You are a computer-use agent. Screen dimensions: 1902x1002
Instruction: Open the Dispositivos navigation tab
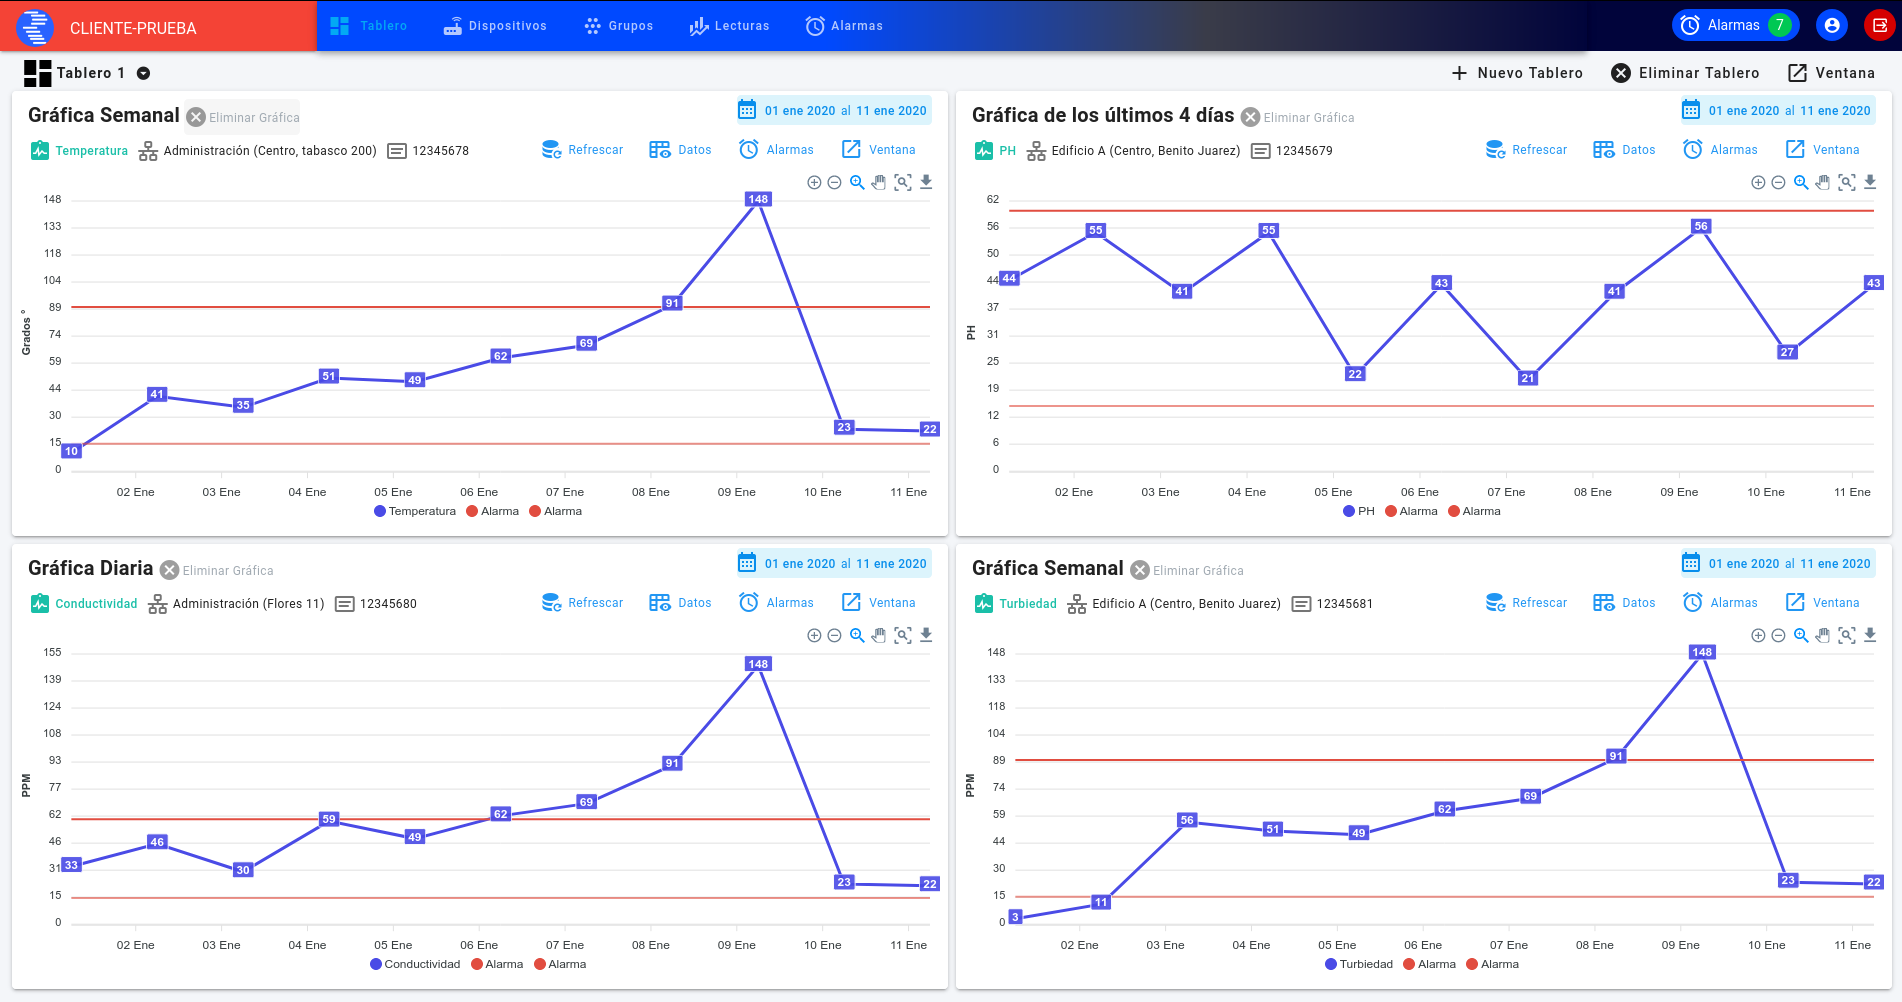tap(495, 26)
